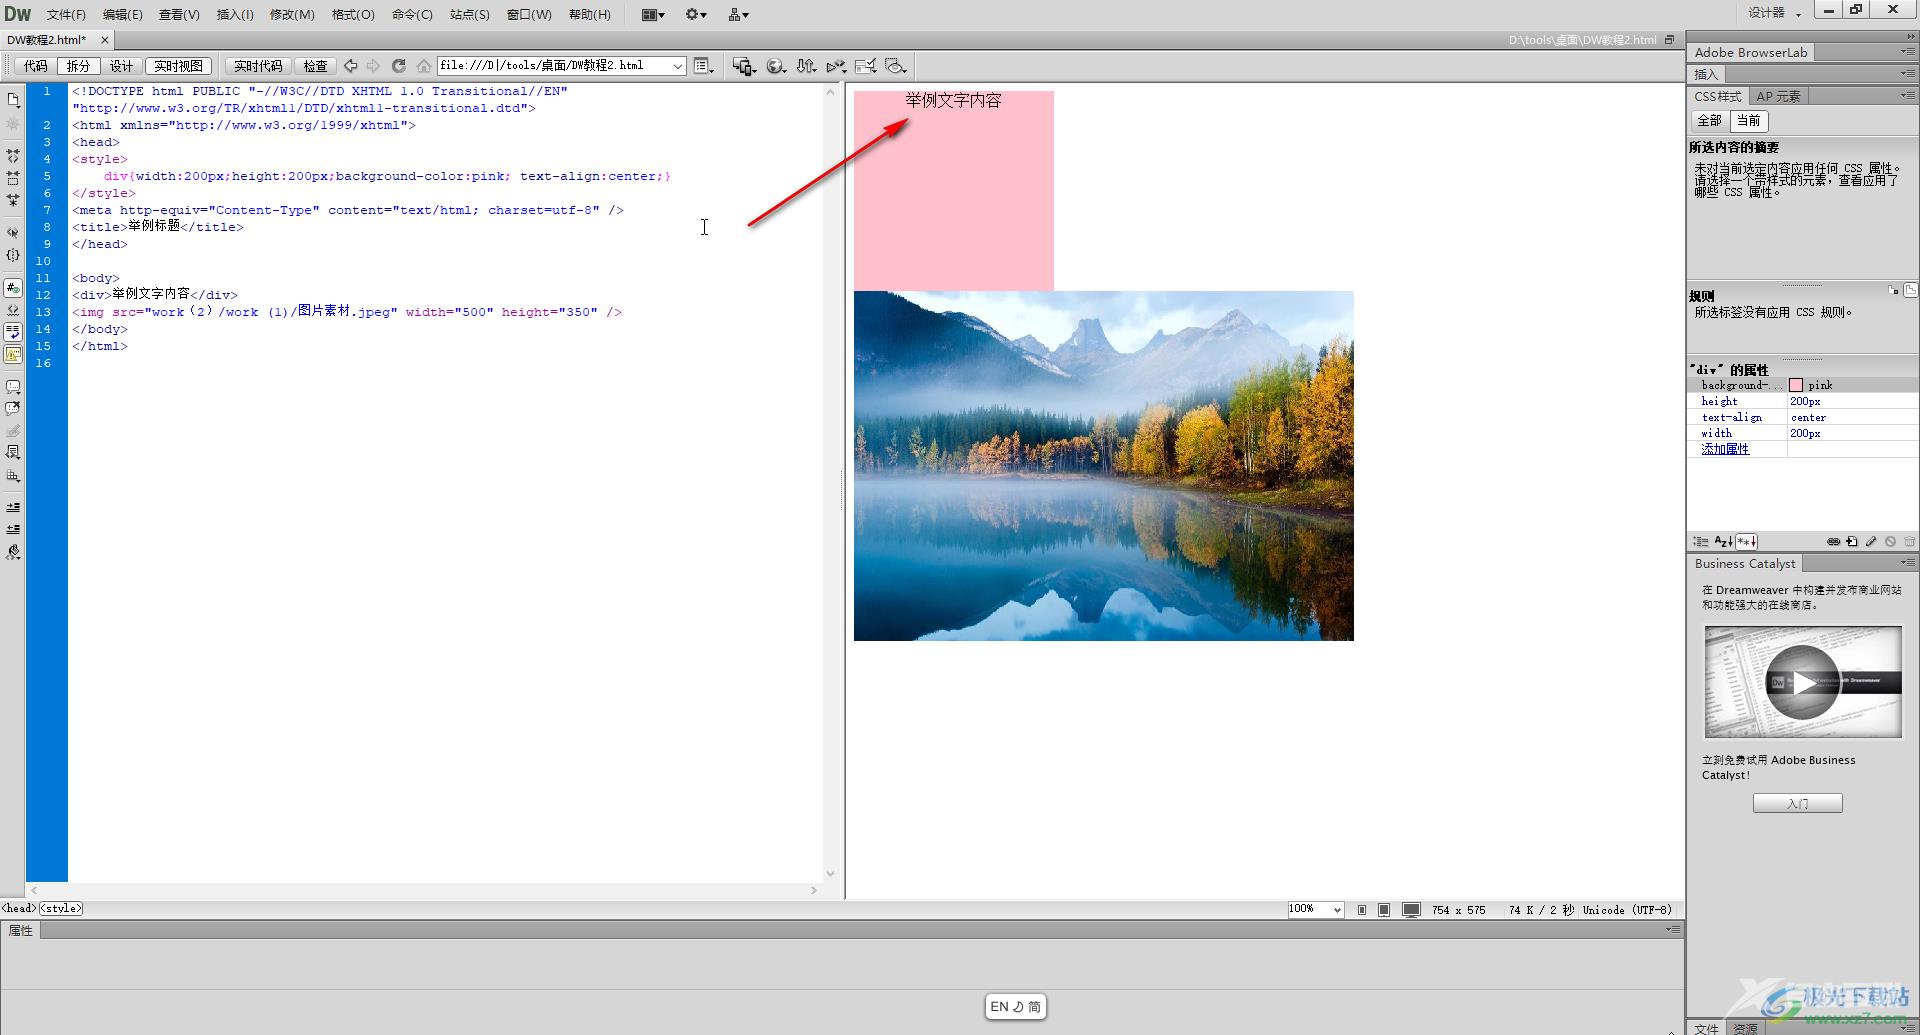The width and height of the screenshot is (1920, 1035).
Task: Click the pink background-color swatch
Action: pos(1796,385)
